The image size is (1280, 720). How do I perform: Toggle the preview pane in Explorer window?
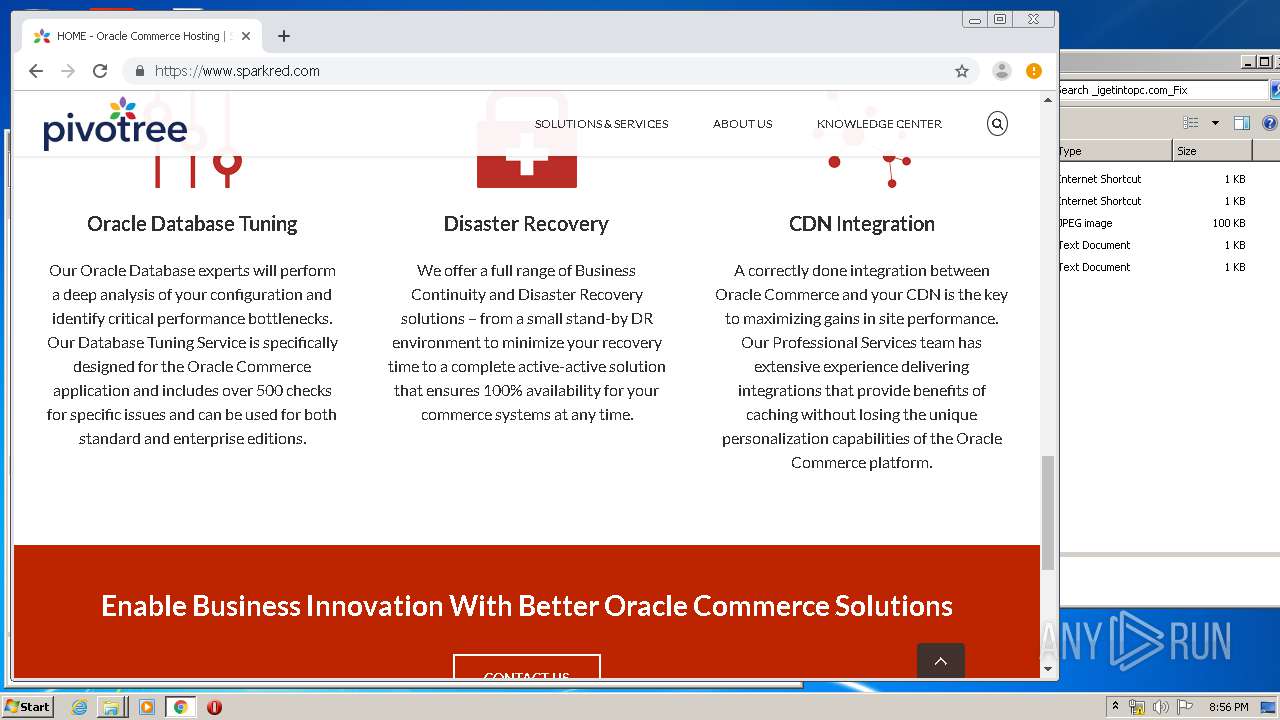tap(1242, 123)
